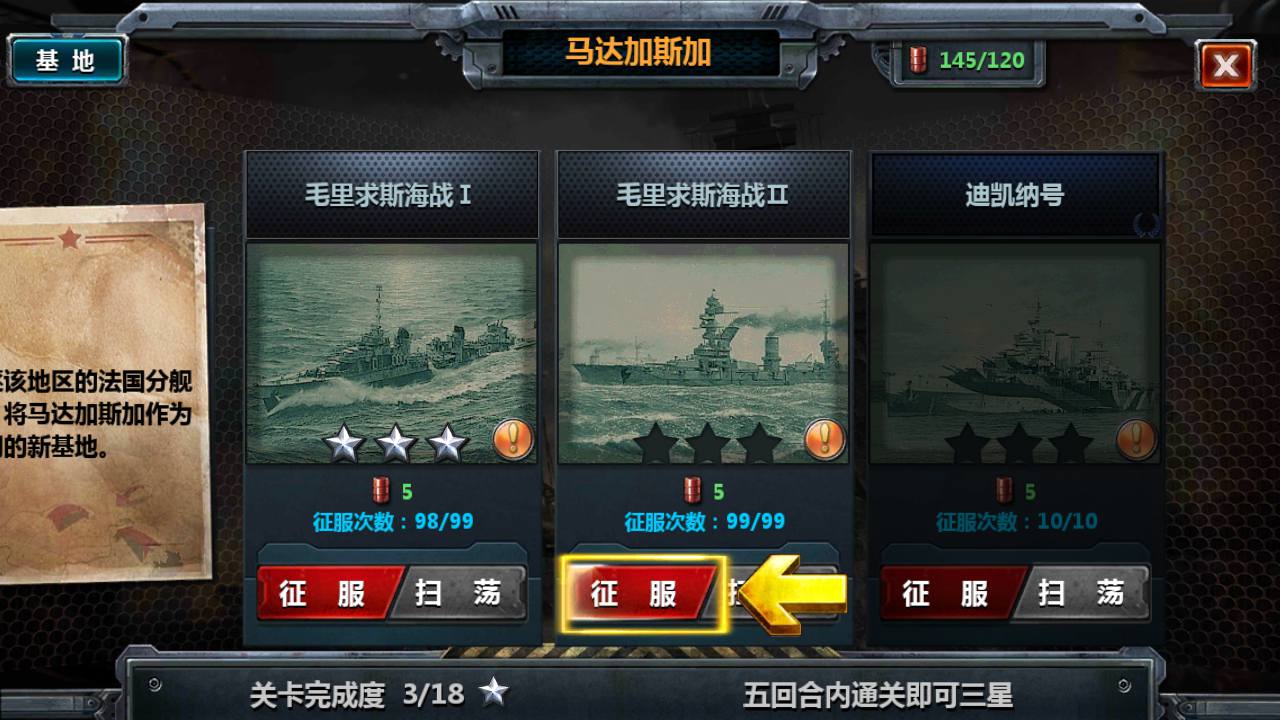Click fuel cost icon under 迪凯纳号
This screenshot has height=720, width=1280.
[1004, 491]
